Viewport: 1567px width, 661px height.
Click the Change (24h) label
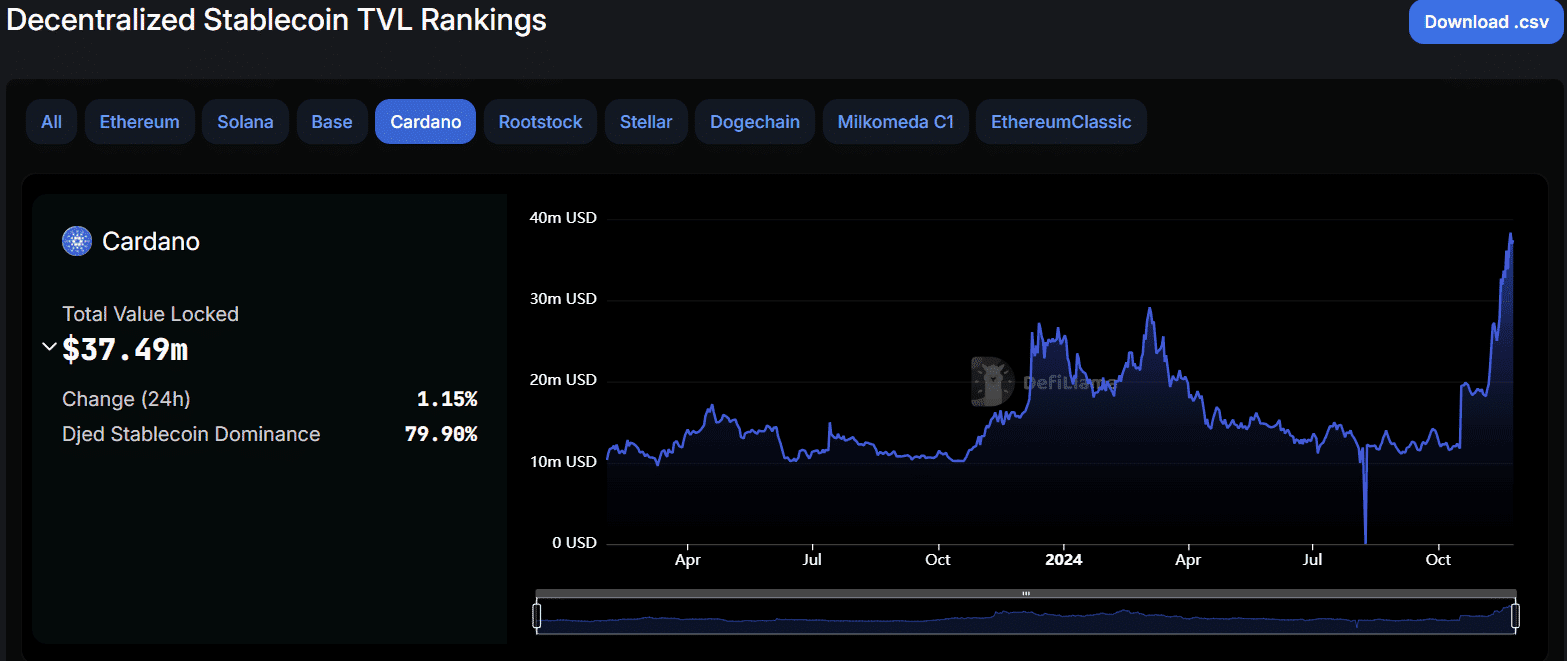pos(126,399)
